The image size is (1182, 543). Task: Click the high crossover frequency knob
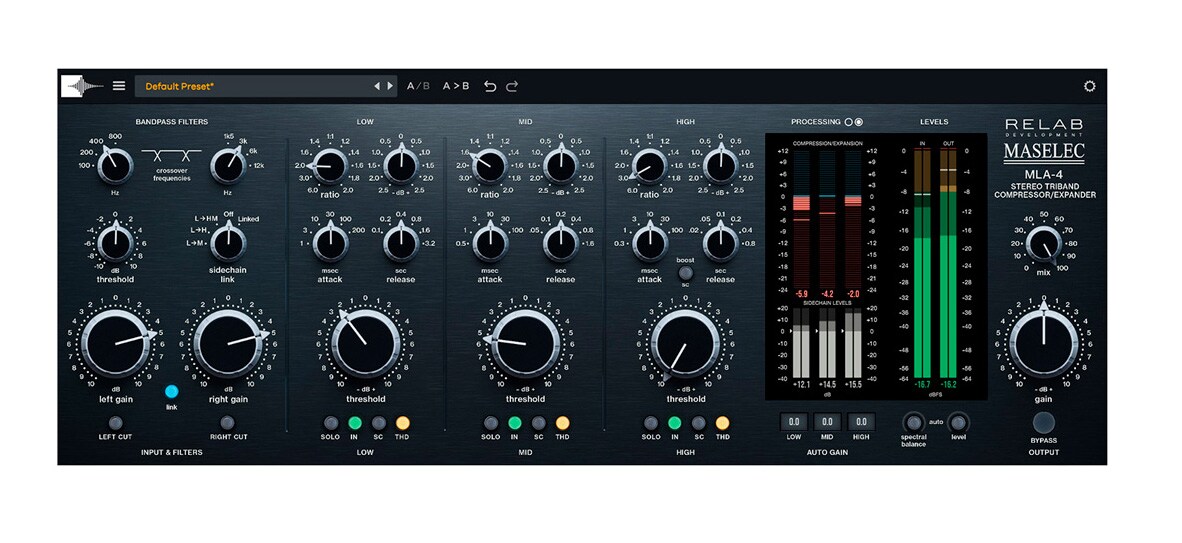[228, 165]
